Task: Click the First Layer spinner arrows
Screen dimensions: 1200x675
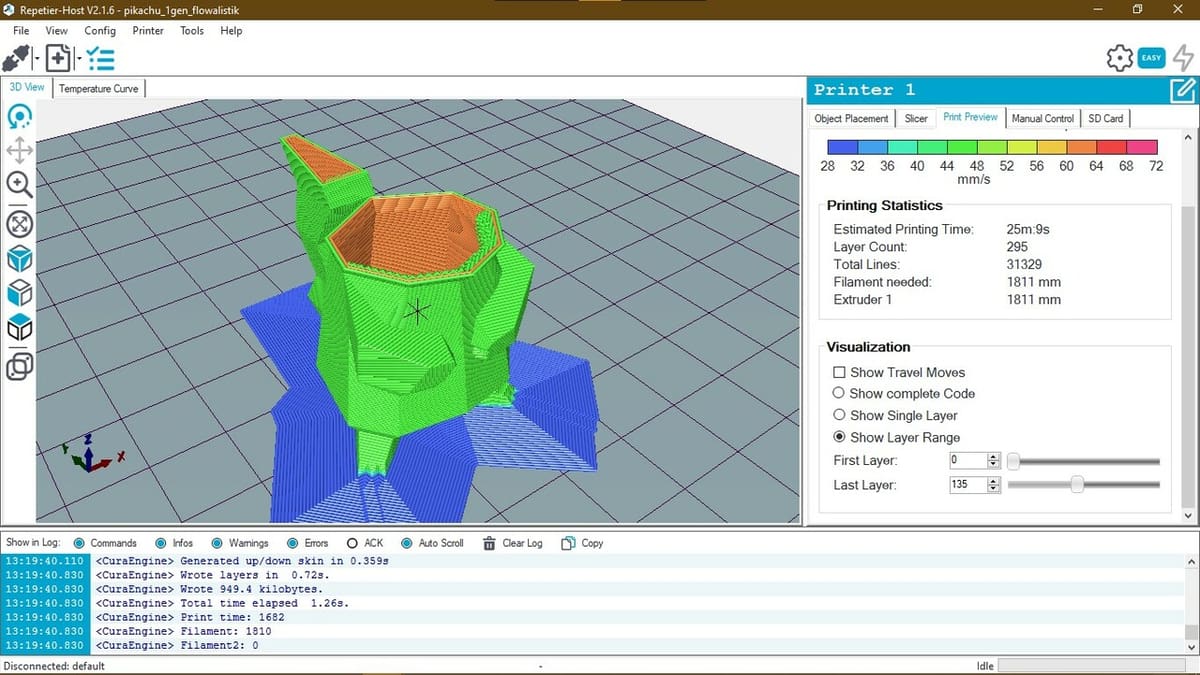Action: pyautogui.click(x=993, y=460)
